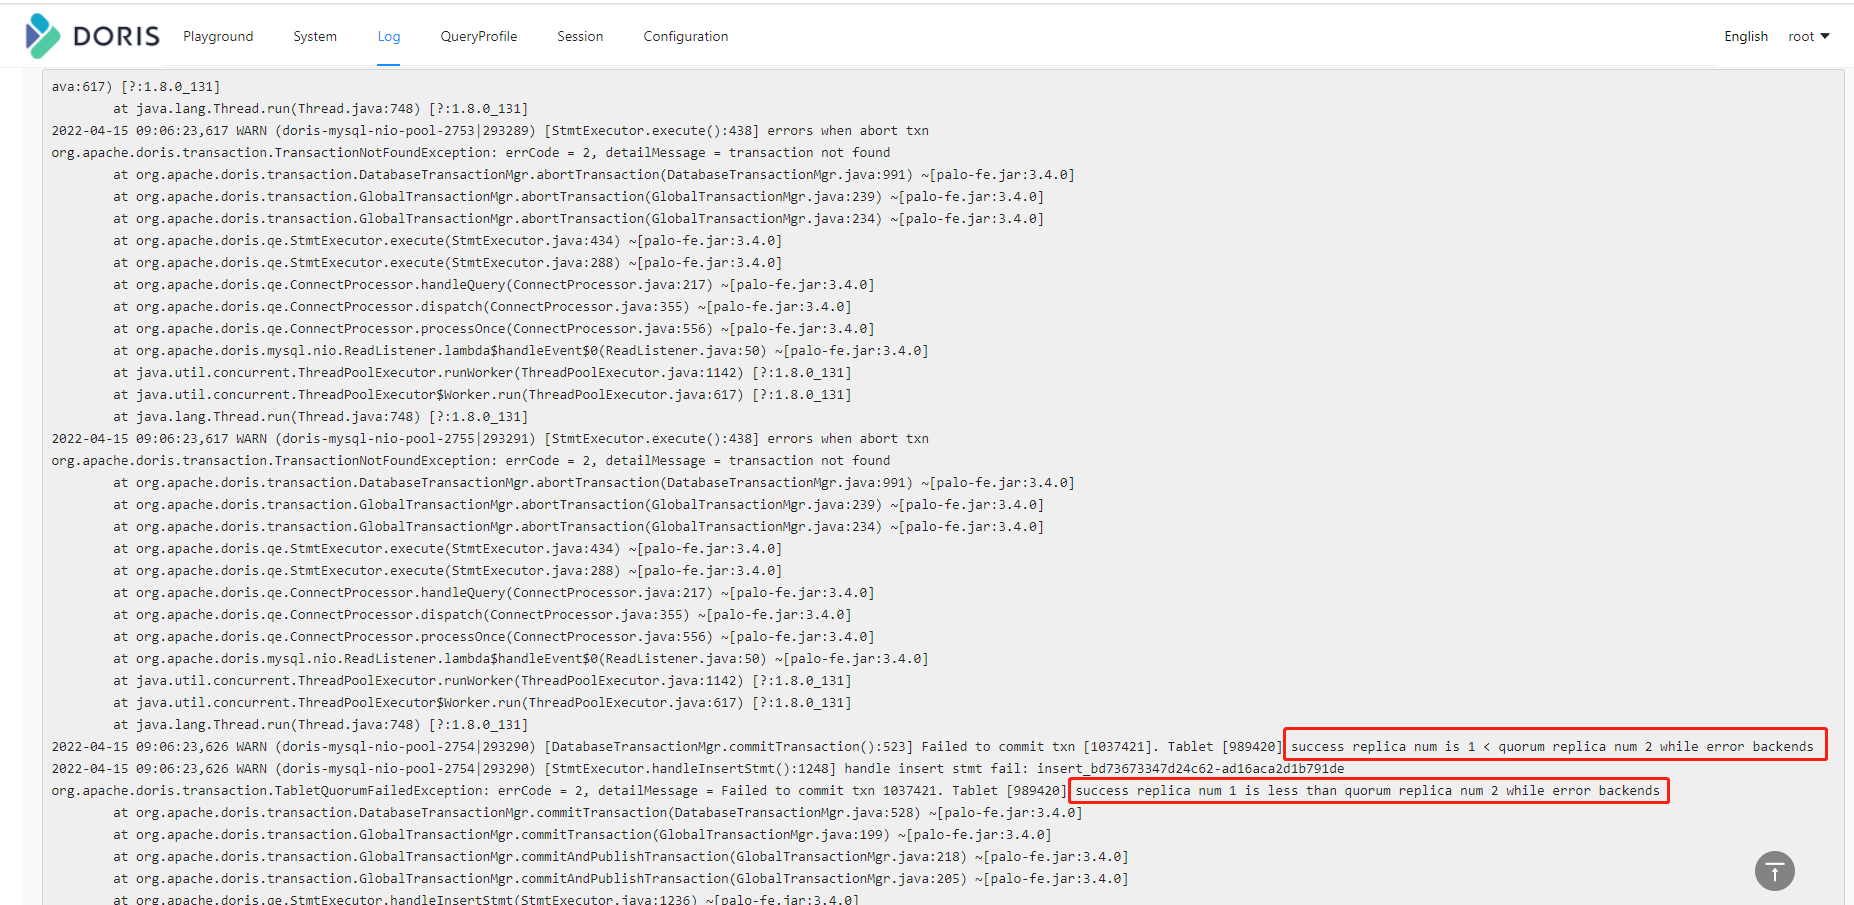This screenshot has width=1854, height=905.
Task: Click the first TransactionNotFoundException log line
Action: [x=470, y=152]
